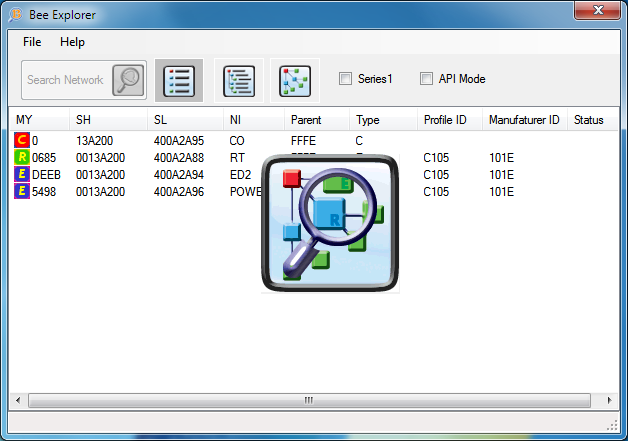Click the Profile ID column header
Image resolution: width=628 pixels, height=441 pixels.
pos(450,120)
